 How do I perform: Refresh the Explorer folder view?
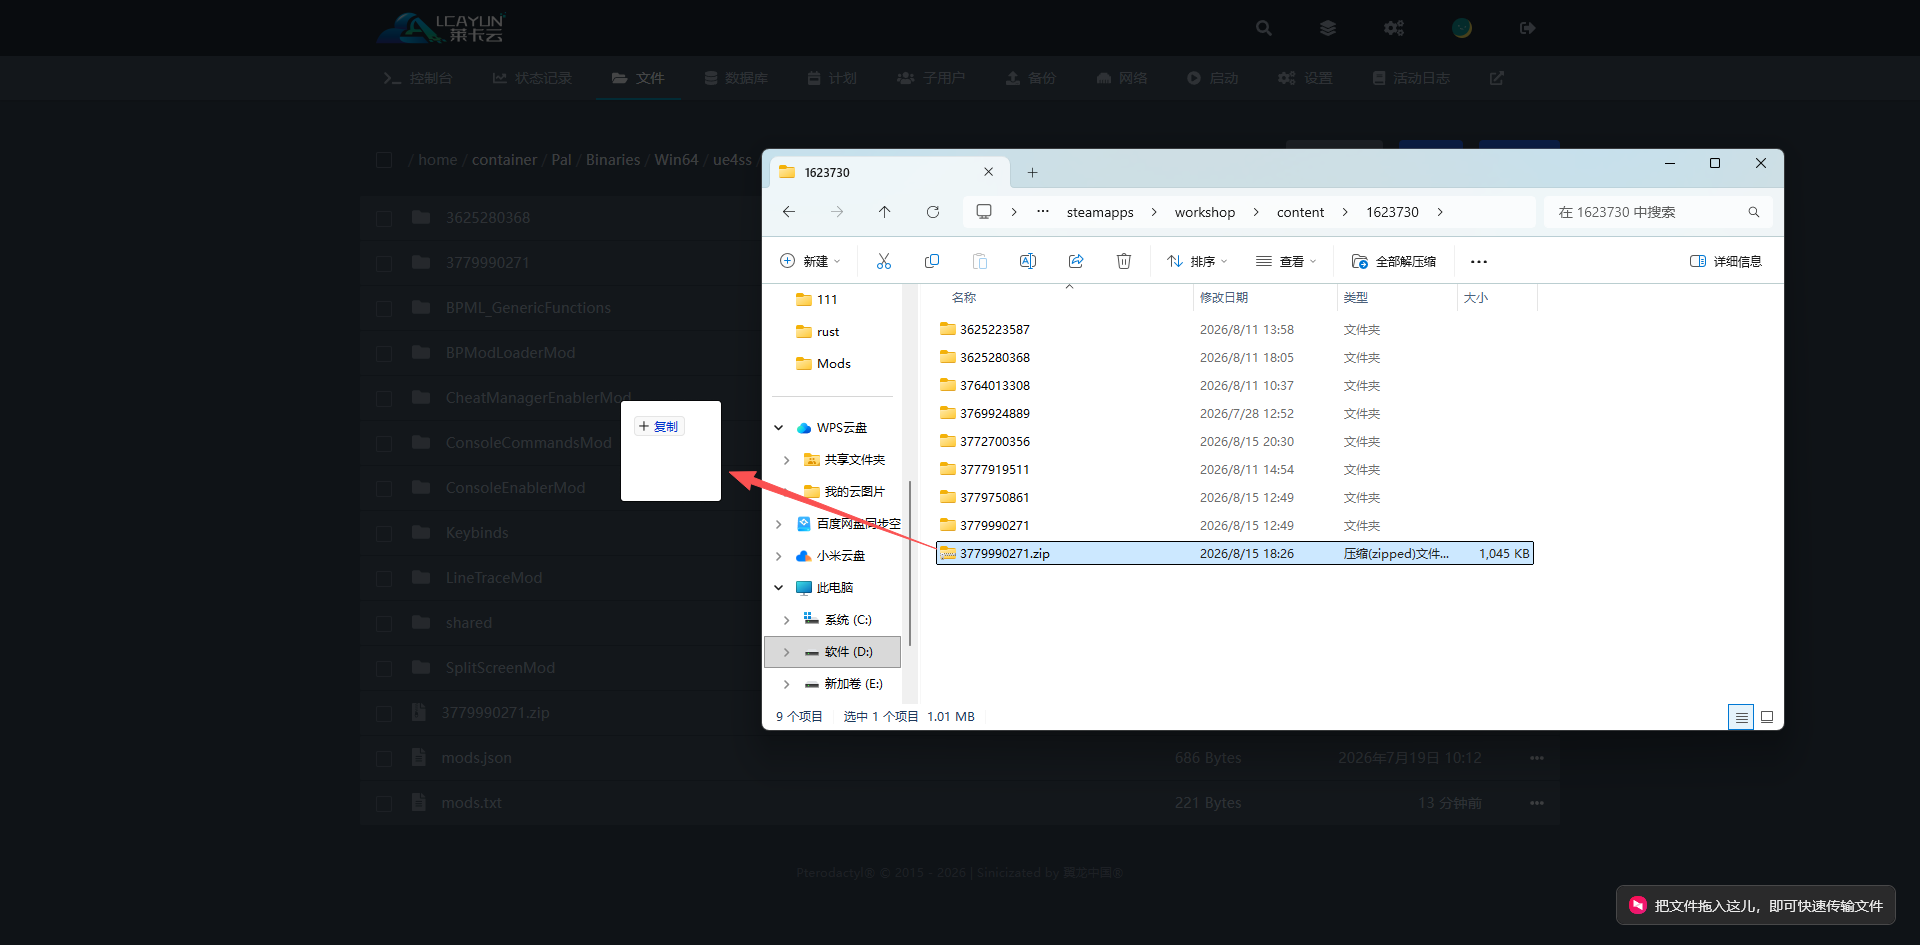point(933,212)
